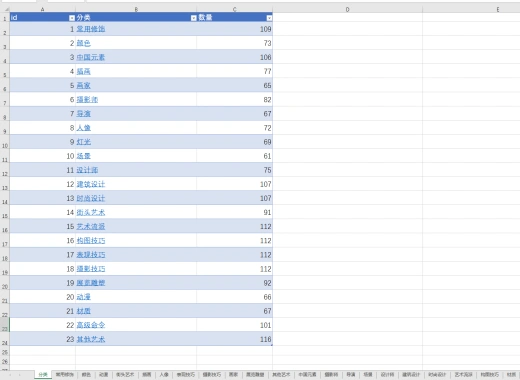Image resolution: width=520 pixels, height=380 pixels.
Task: Select column D header
Action: pyautogui.click(x=347, y=9)
